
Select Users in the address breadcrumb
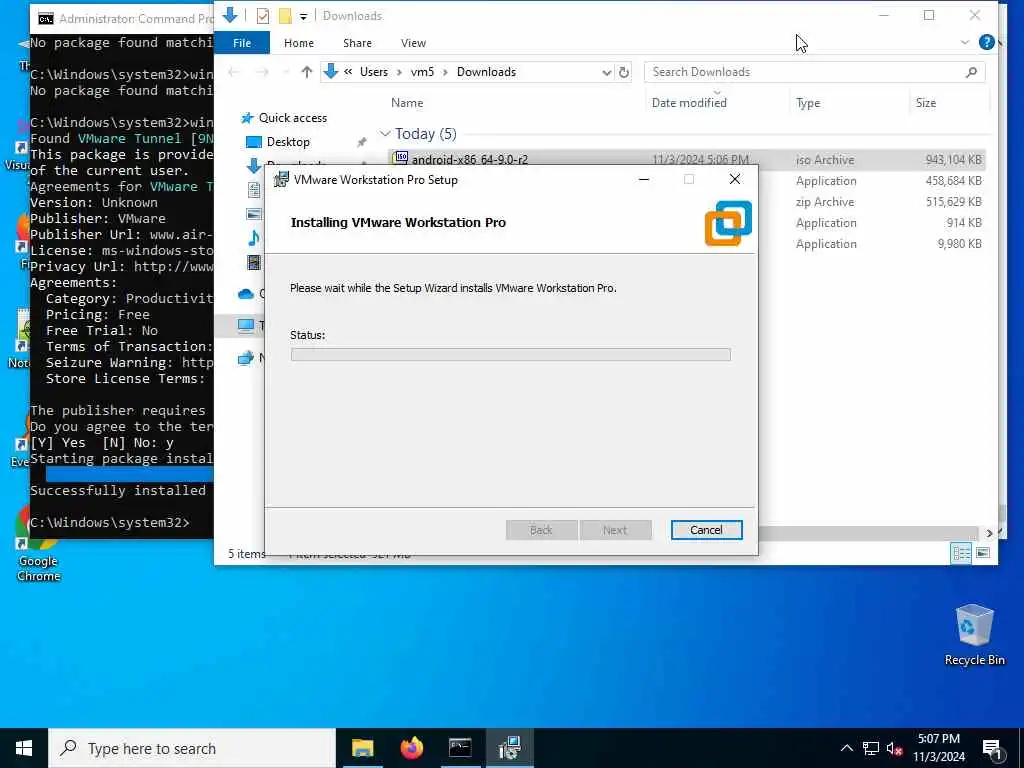tap(374, 72)
